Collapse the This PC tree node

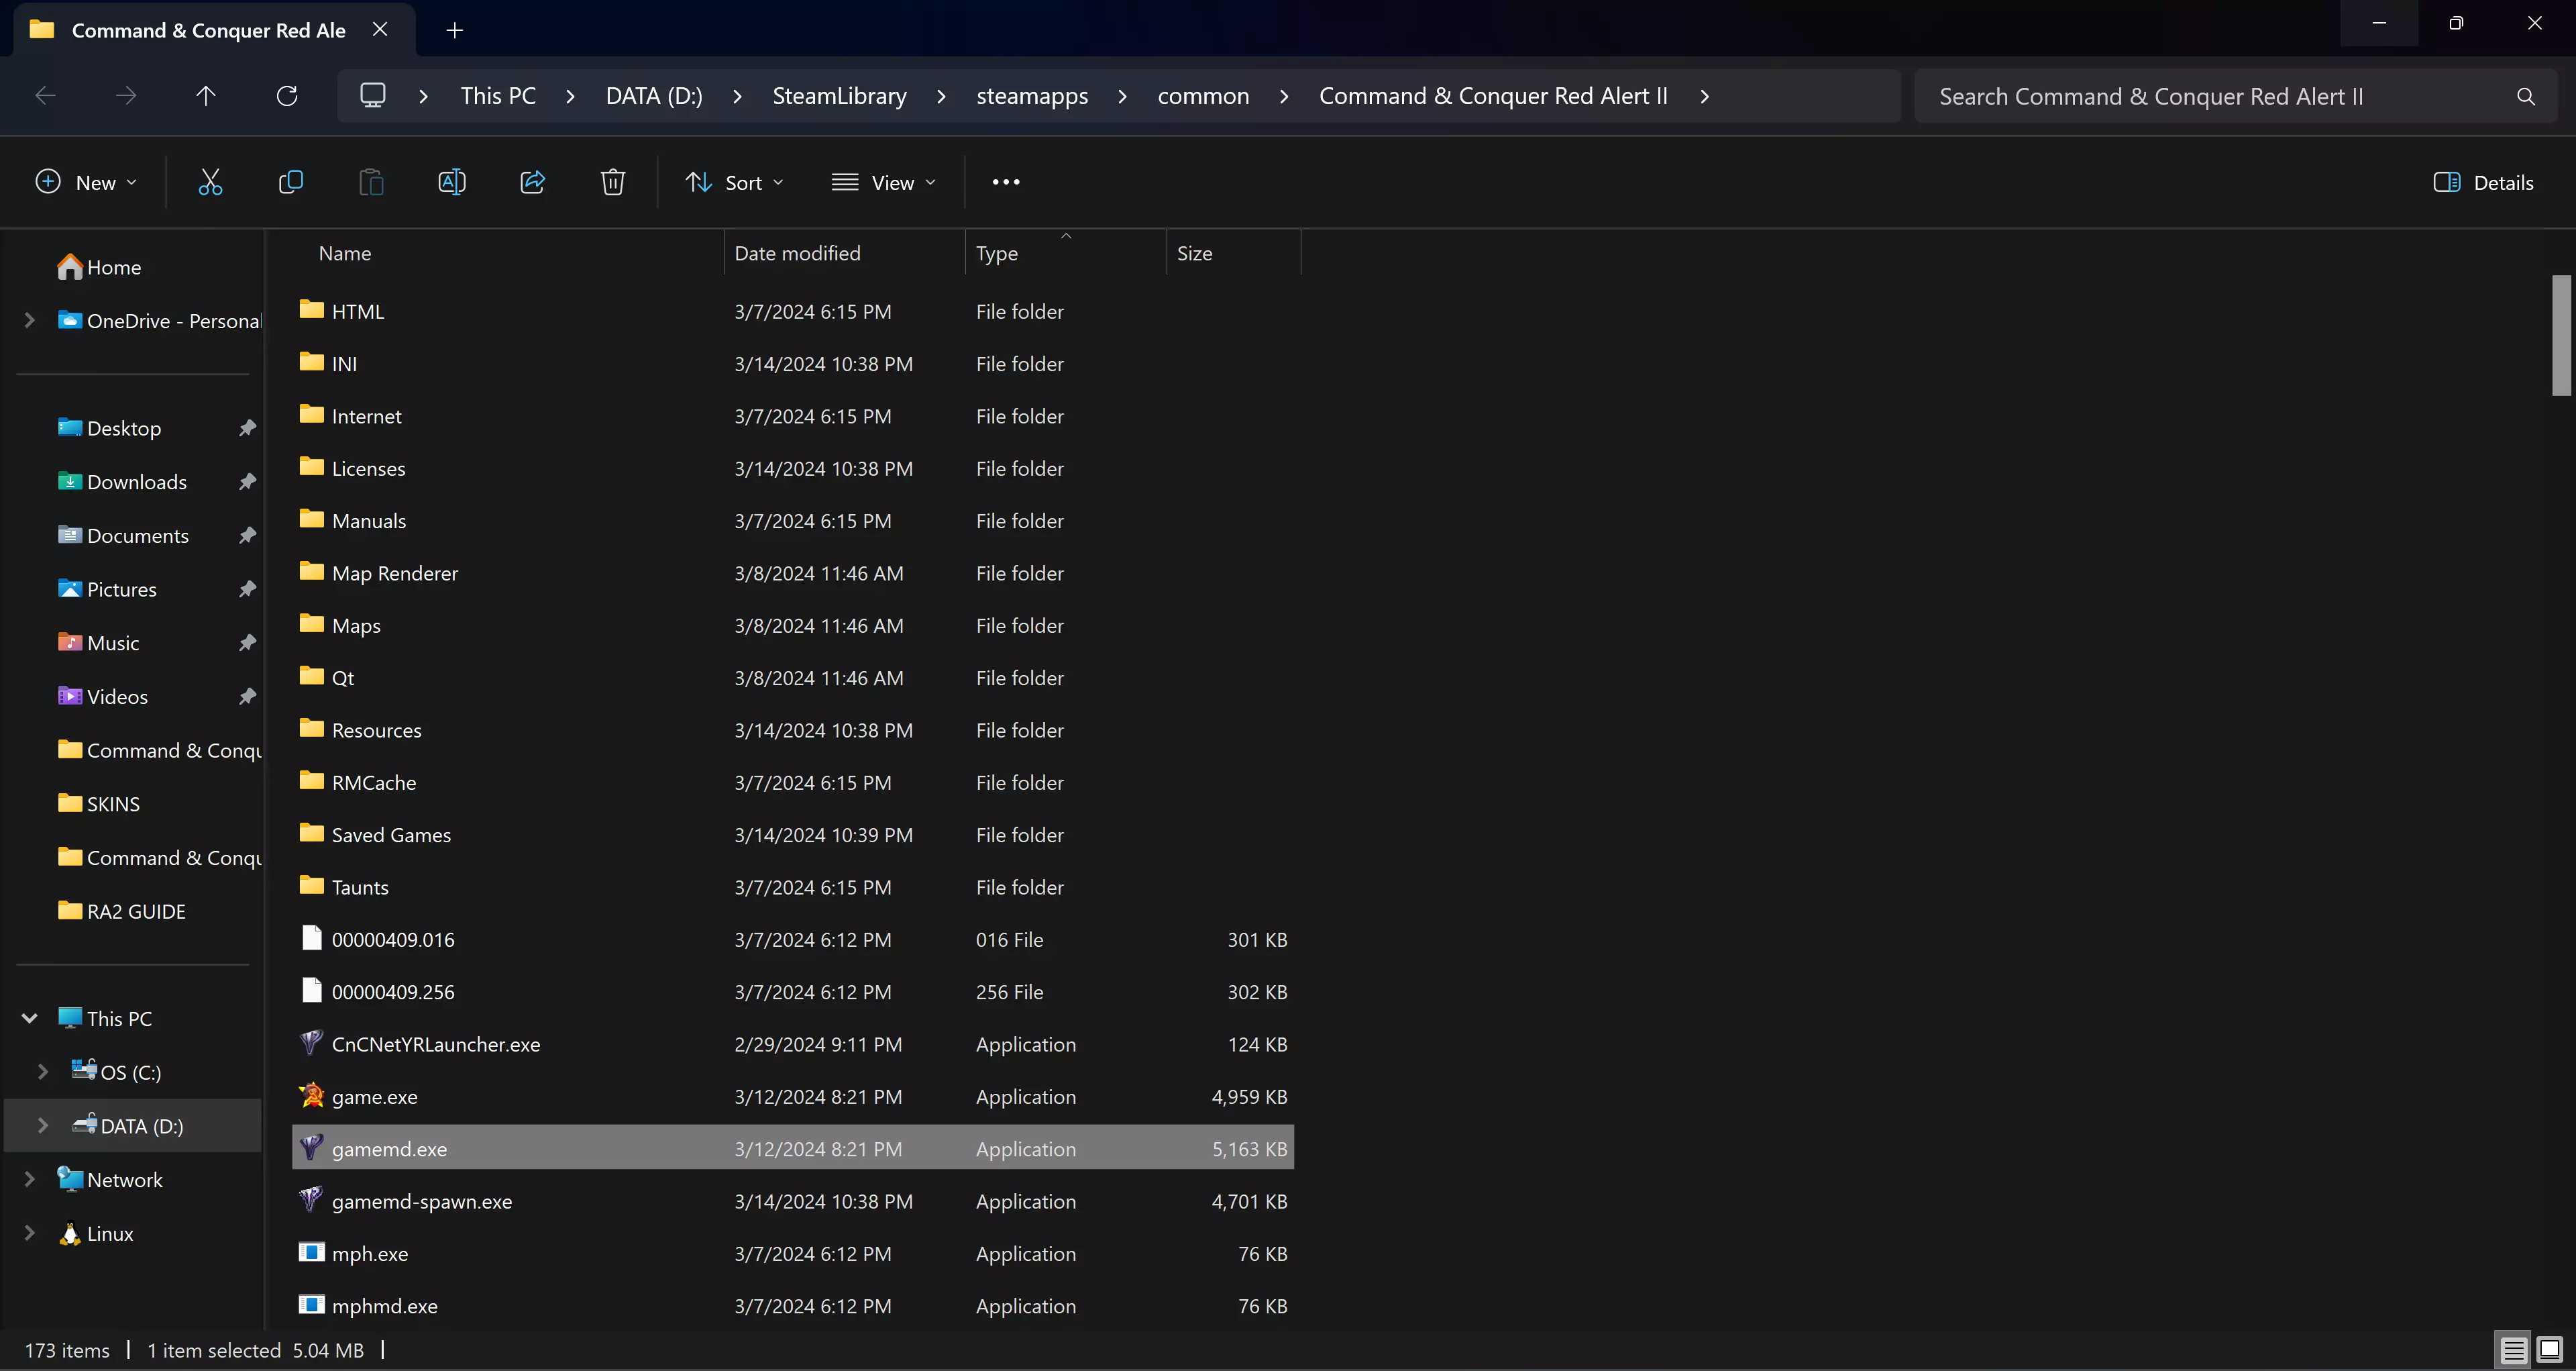pyautogui.click(x=29, y=1018)
